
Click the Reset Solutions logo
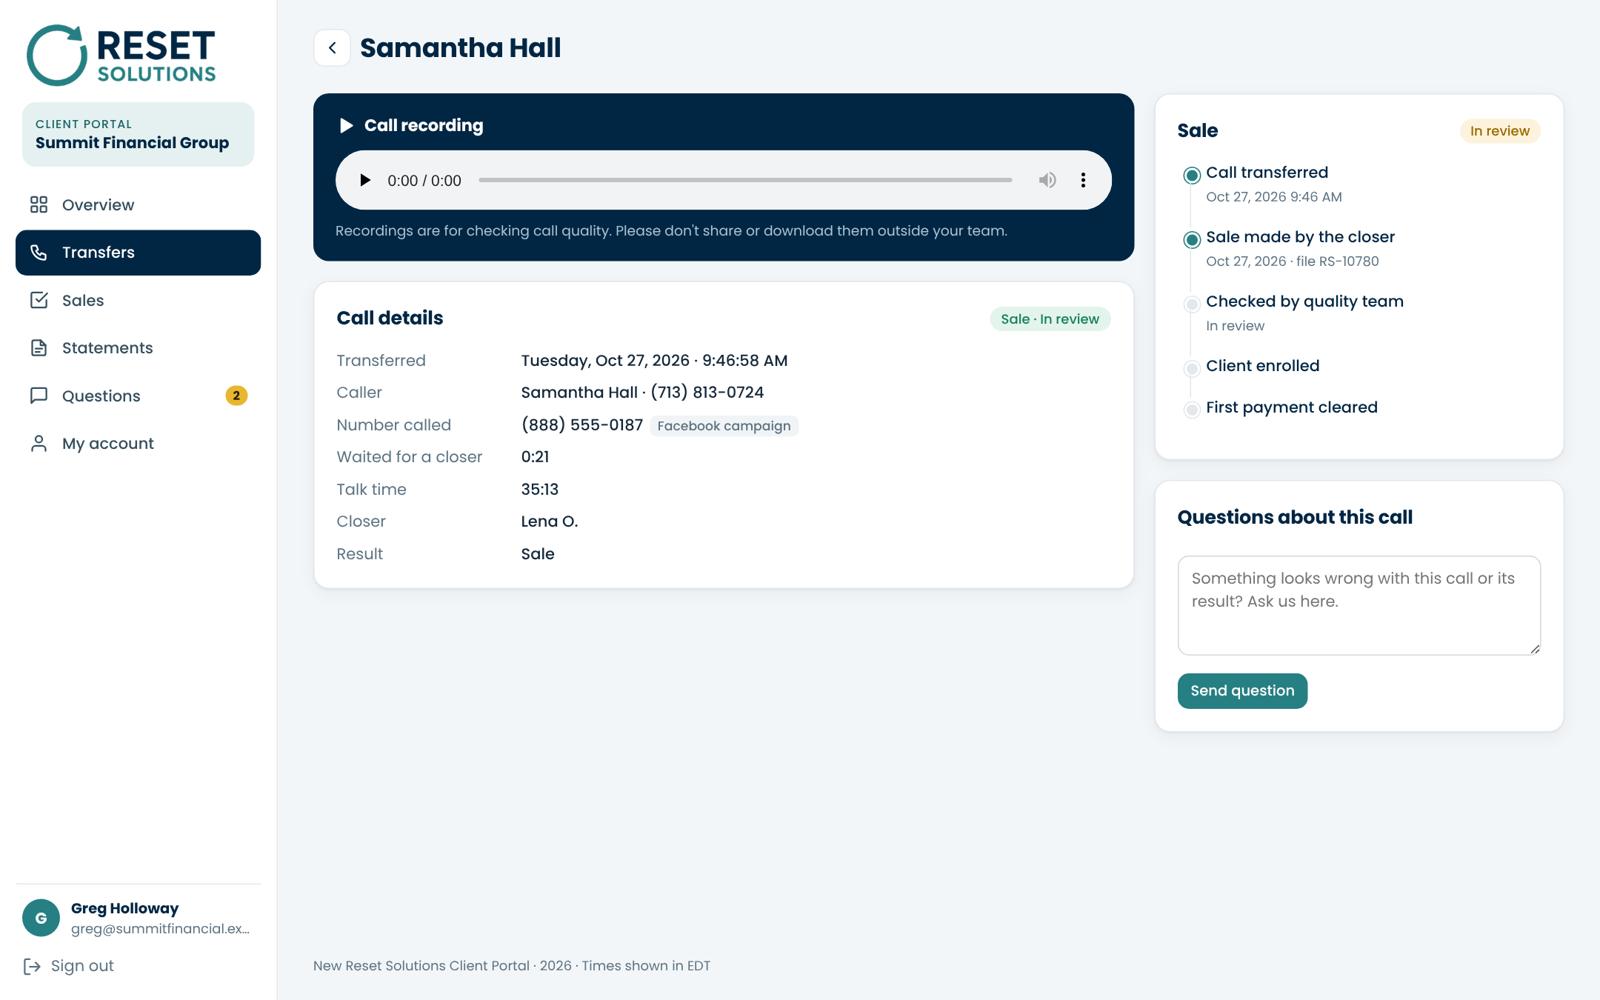pos(121,55)
